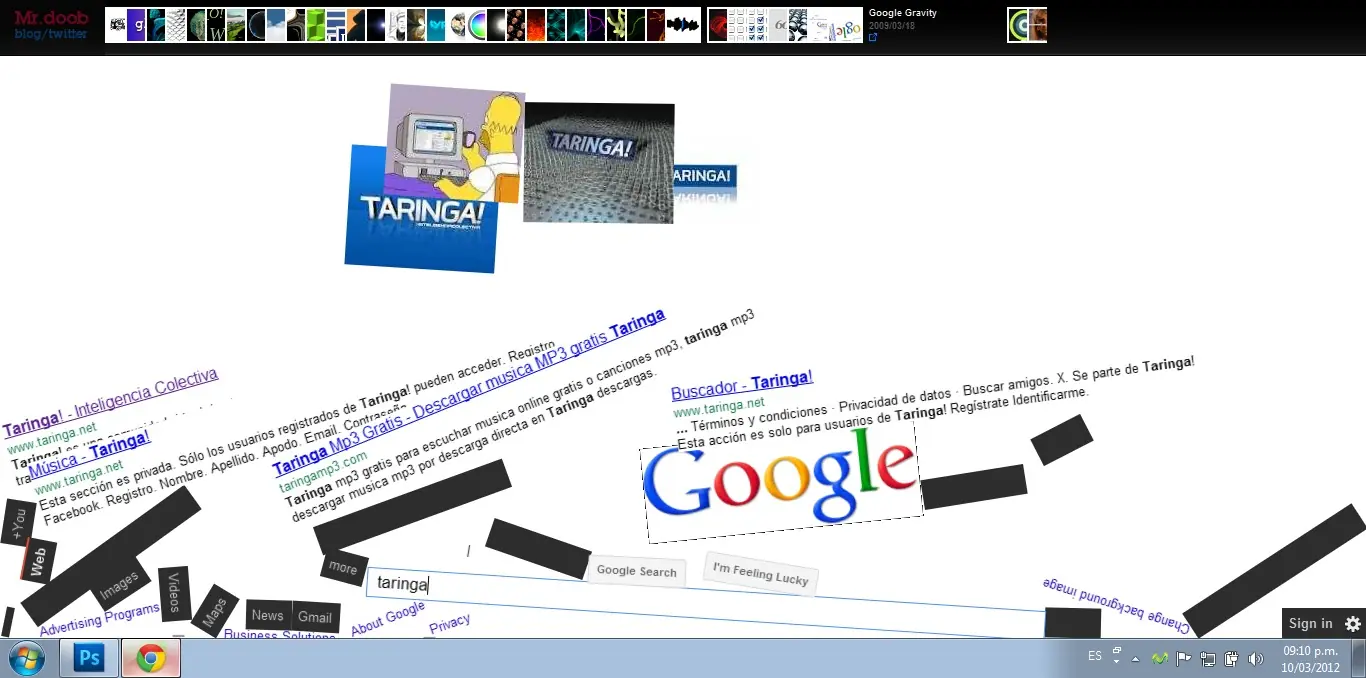This screenshot has height=678, width=1366.
Task: Select the 'Videos' navigation item
Action: tap(174, 594)
